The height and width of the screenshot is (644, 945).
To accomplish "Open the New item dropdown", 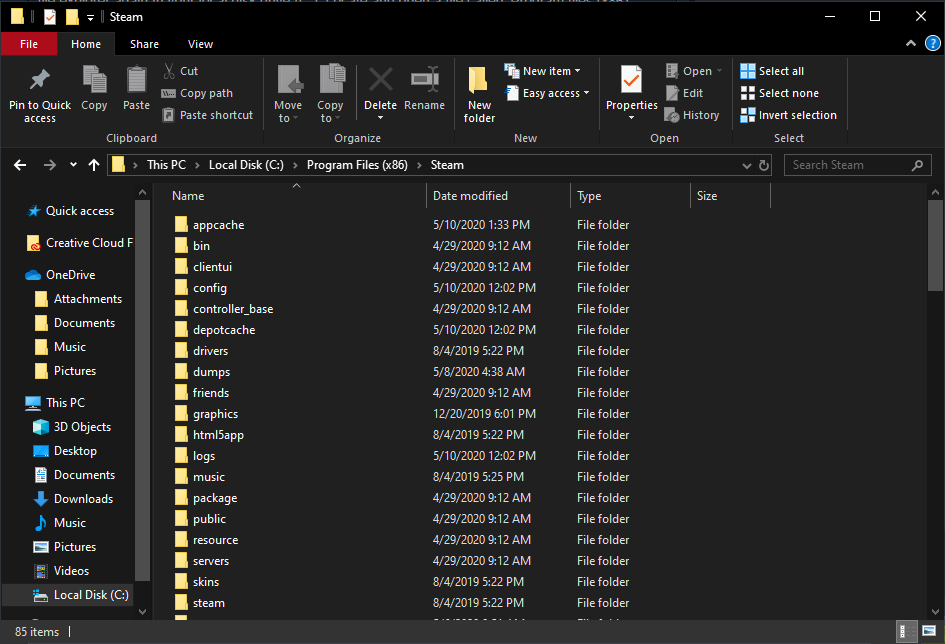I will [543, 71].
